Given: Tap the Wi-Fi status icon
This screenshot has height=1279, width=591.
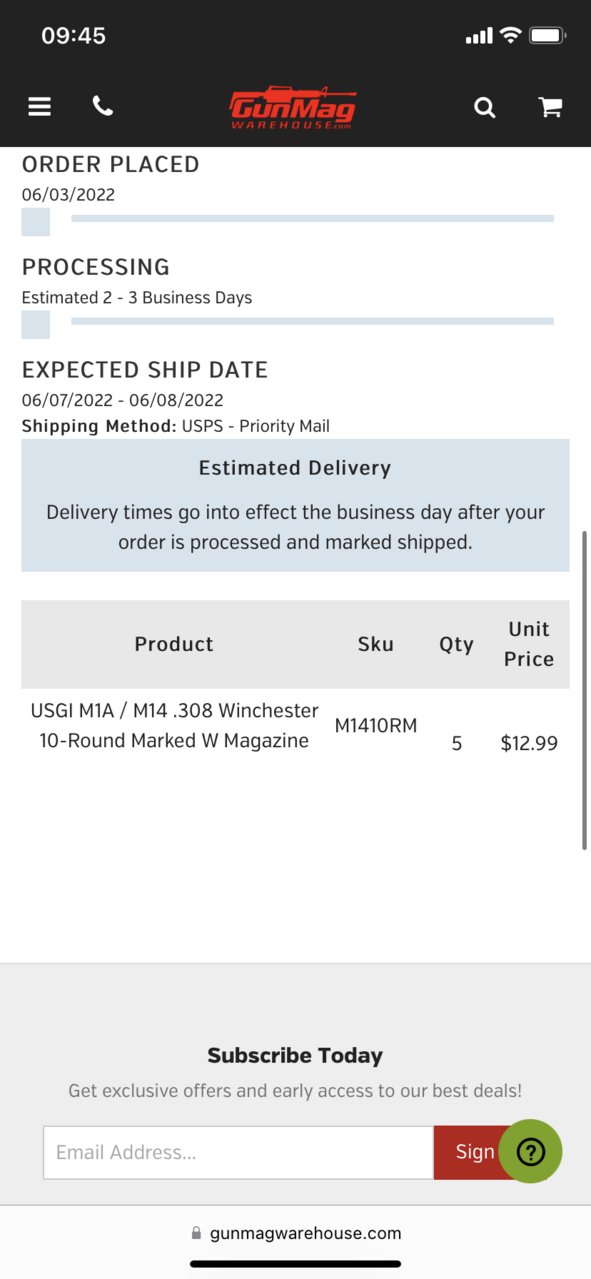Looking at the screenshot, I should [x=510, y=35].
